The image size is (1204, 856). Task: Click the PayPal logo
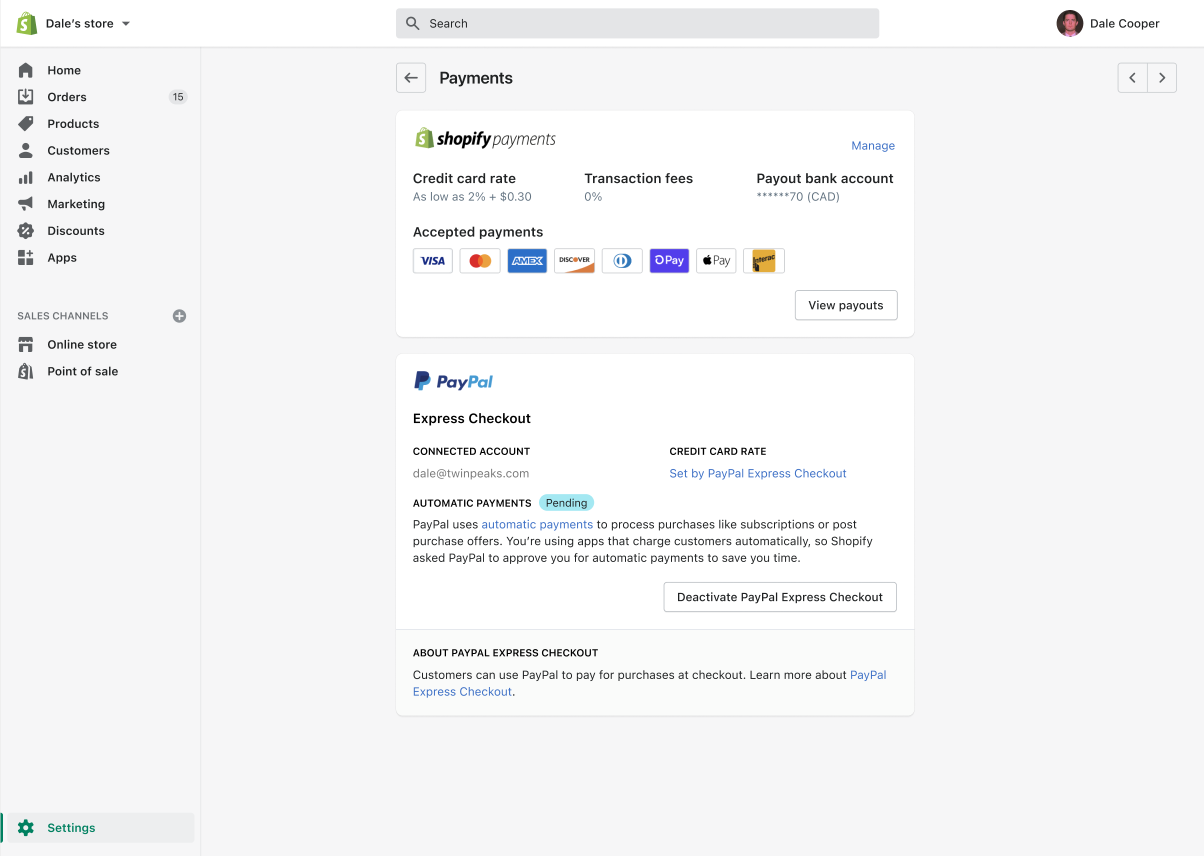(x=453, y=381)
